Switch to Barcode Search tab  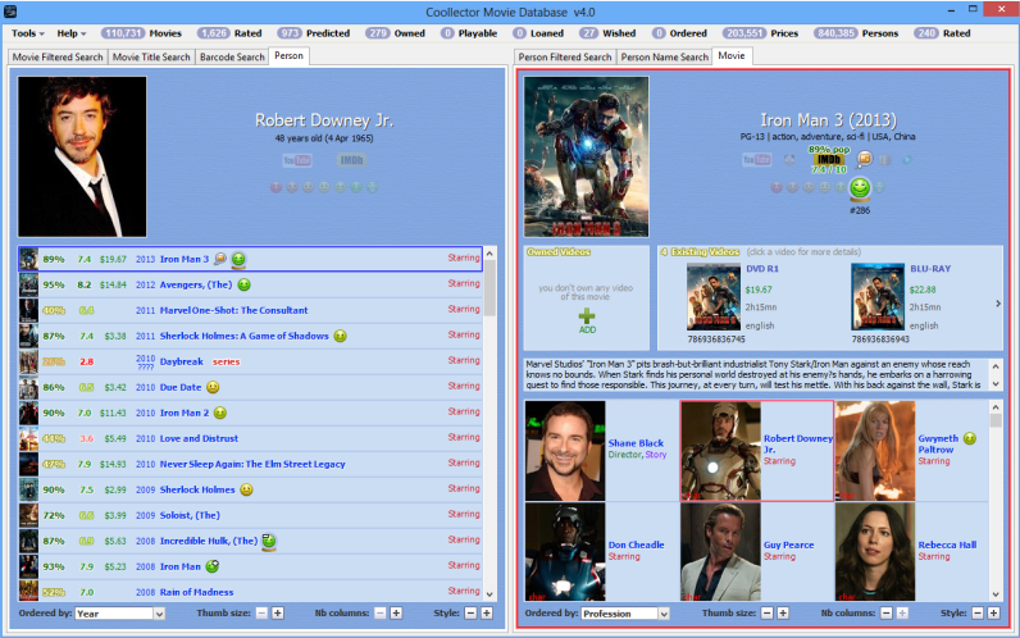(x=232, y=57)
